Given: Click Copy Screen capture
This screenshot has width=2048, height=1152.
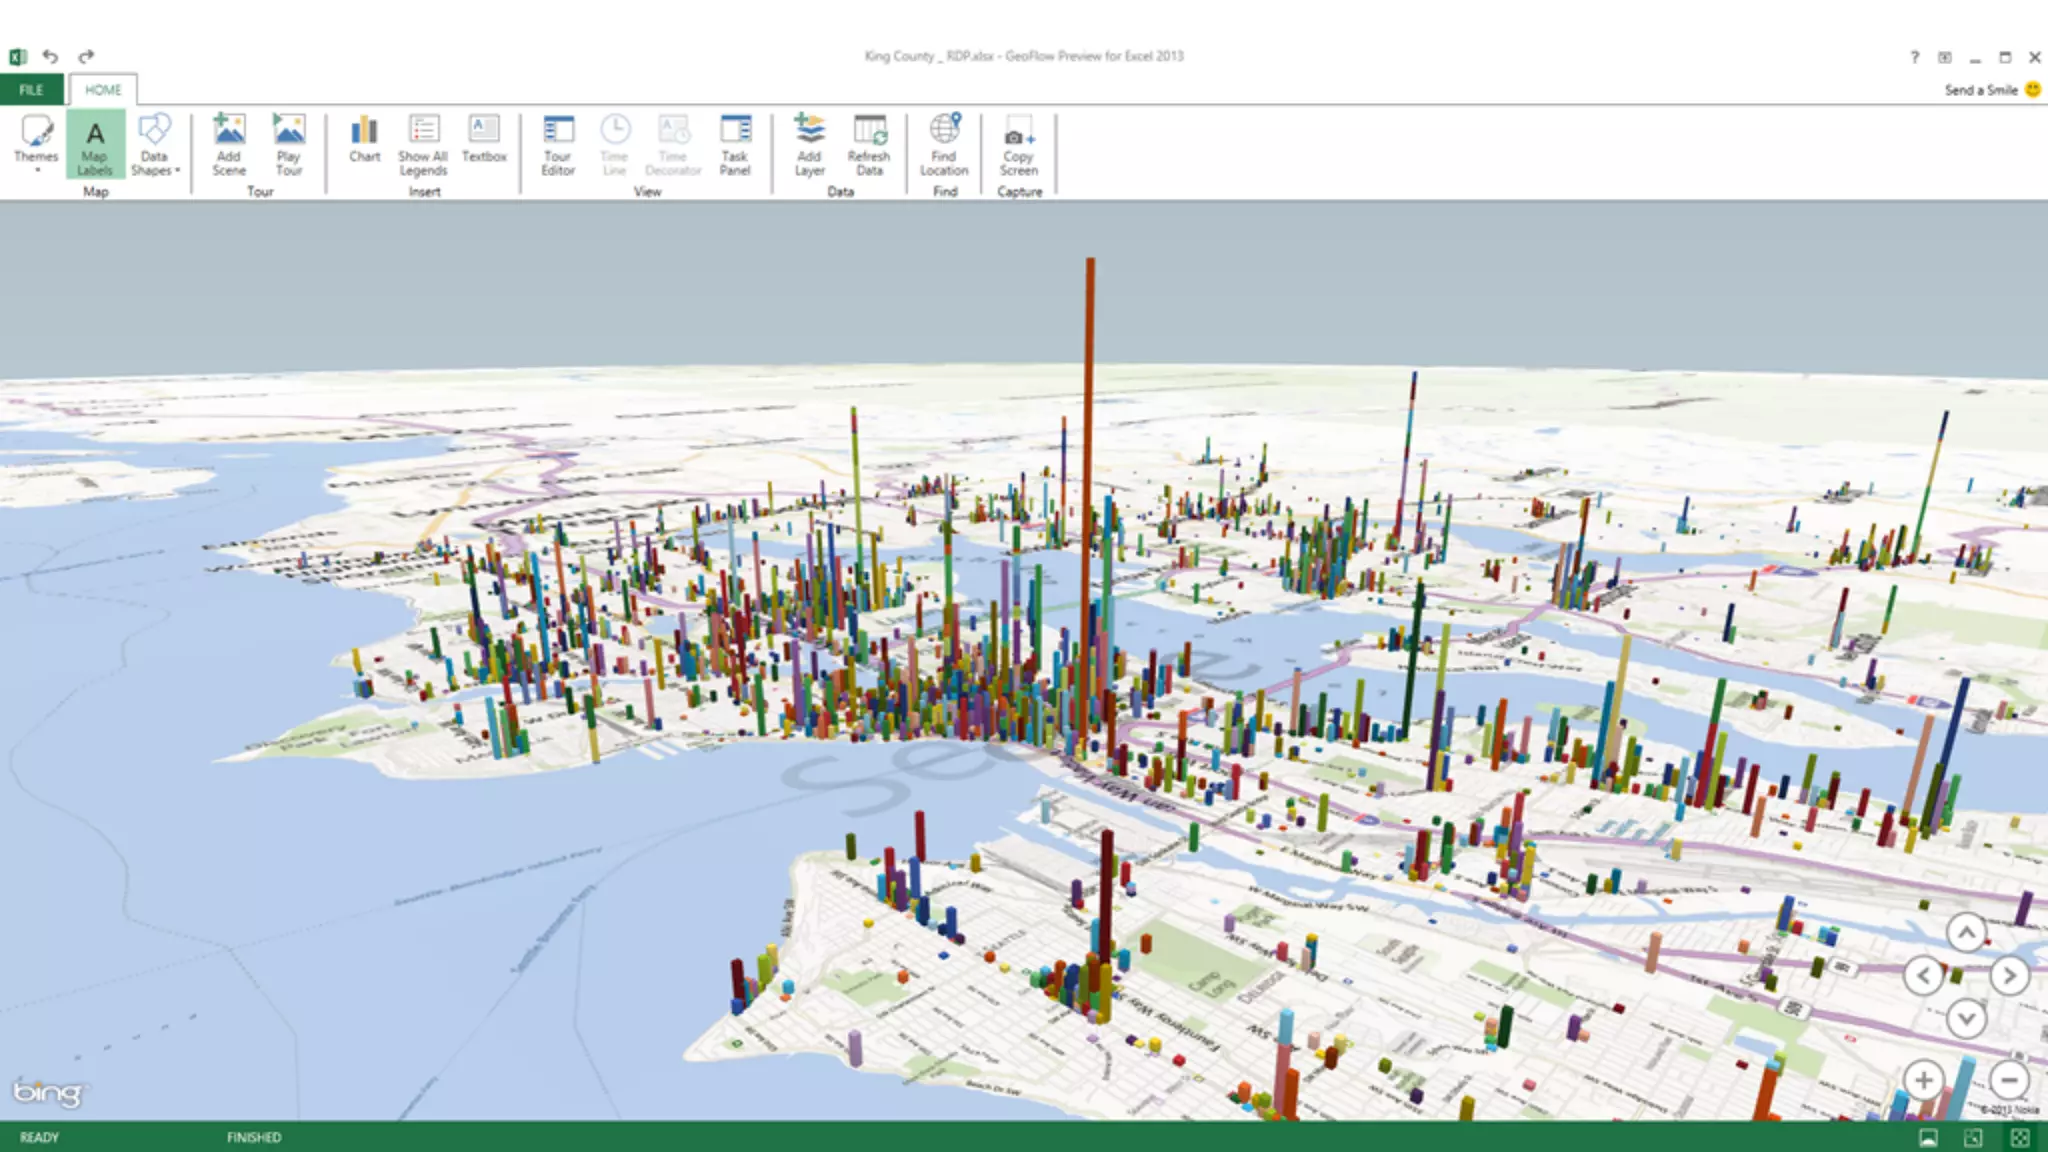Looking at the screenshot, I should pos(1019,143).
